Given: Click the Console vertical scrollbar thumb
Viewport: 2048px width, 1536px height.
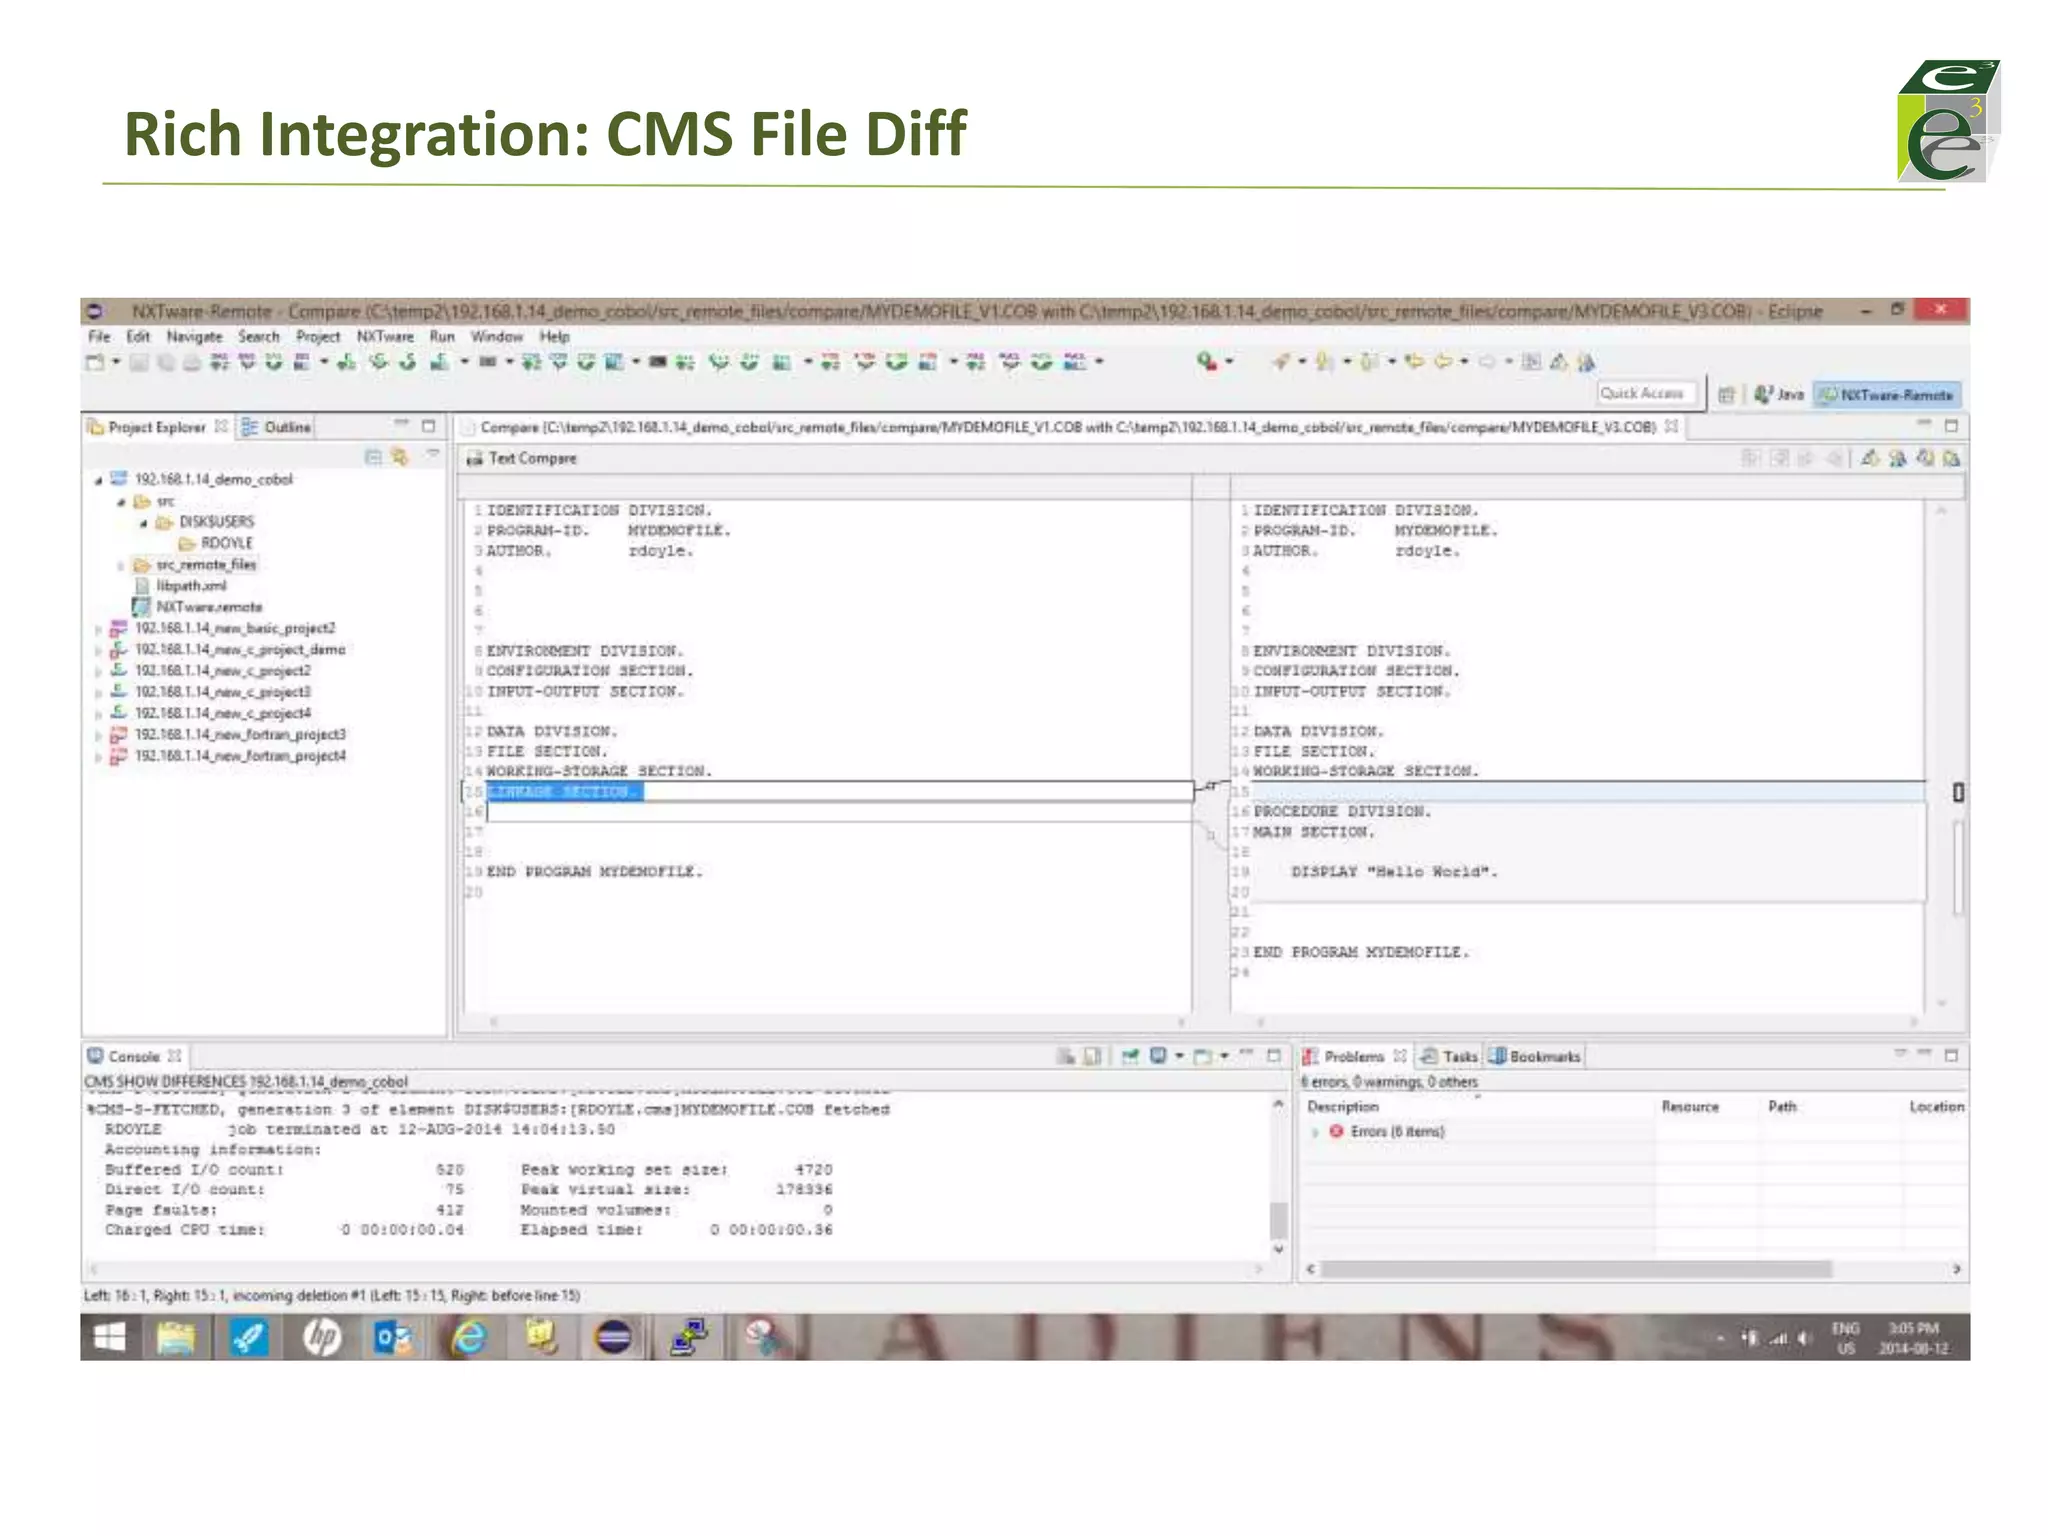Looking at the screenshot, I should 1278,1219.
